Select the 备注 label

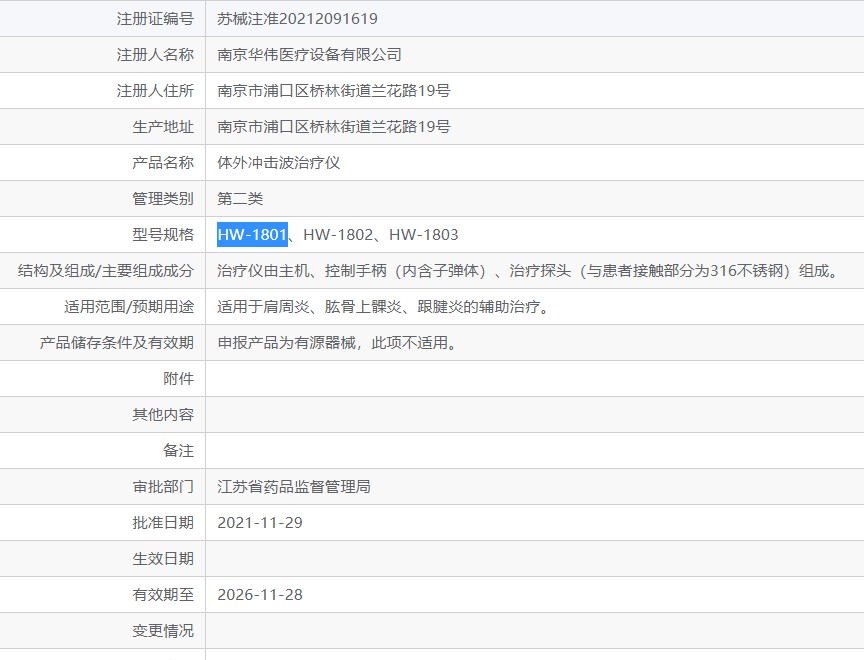178,451
